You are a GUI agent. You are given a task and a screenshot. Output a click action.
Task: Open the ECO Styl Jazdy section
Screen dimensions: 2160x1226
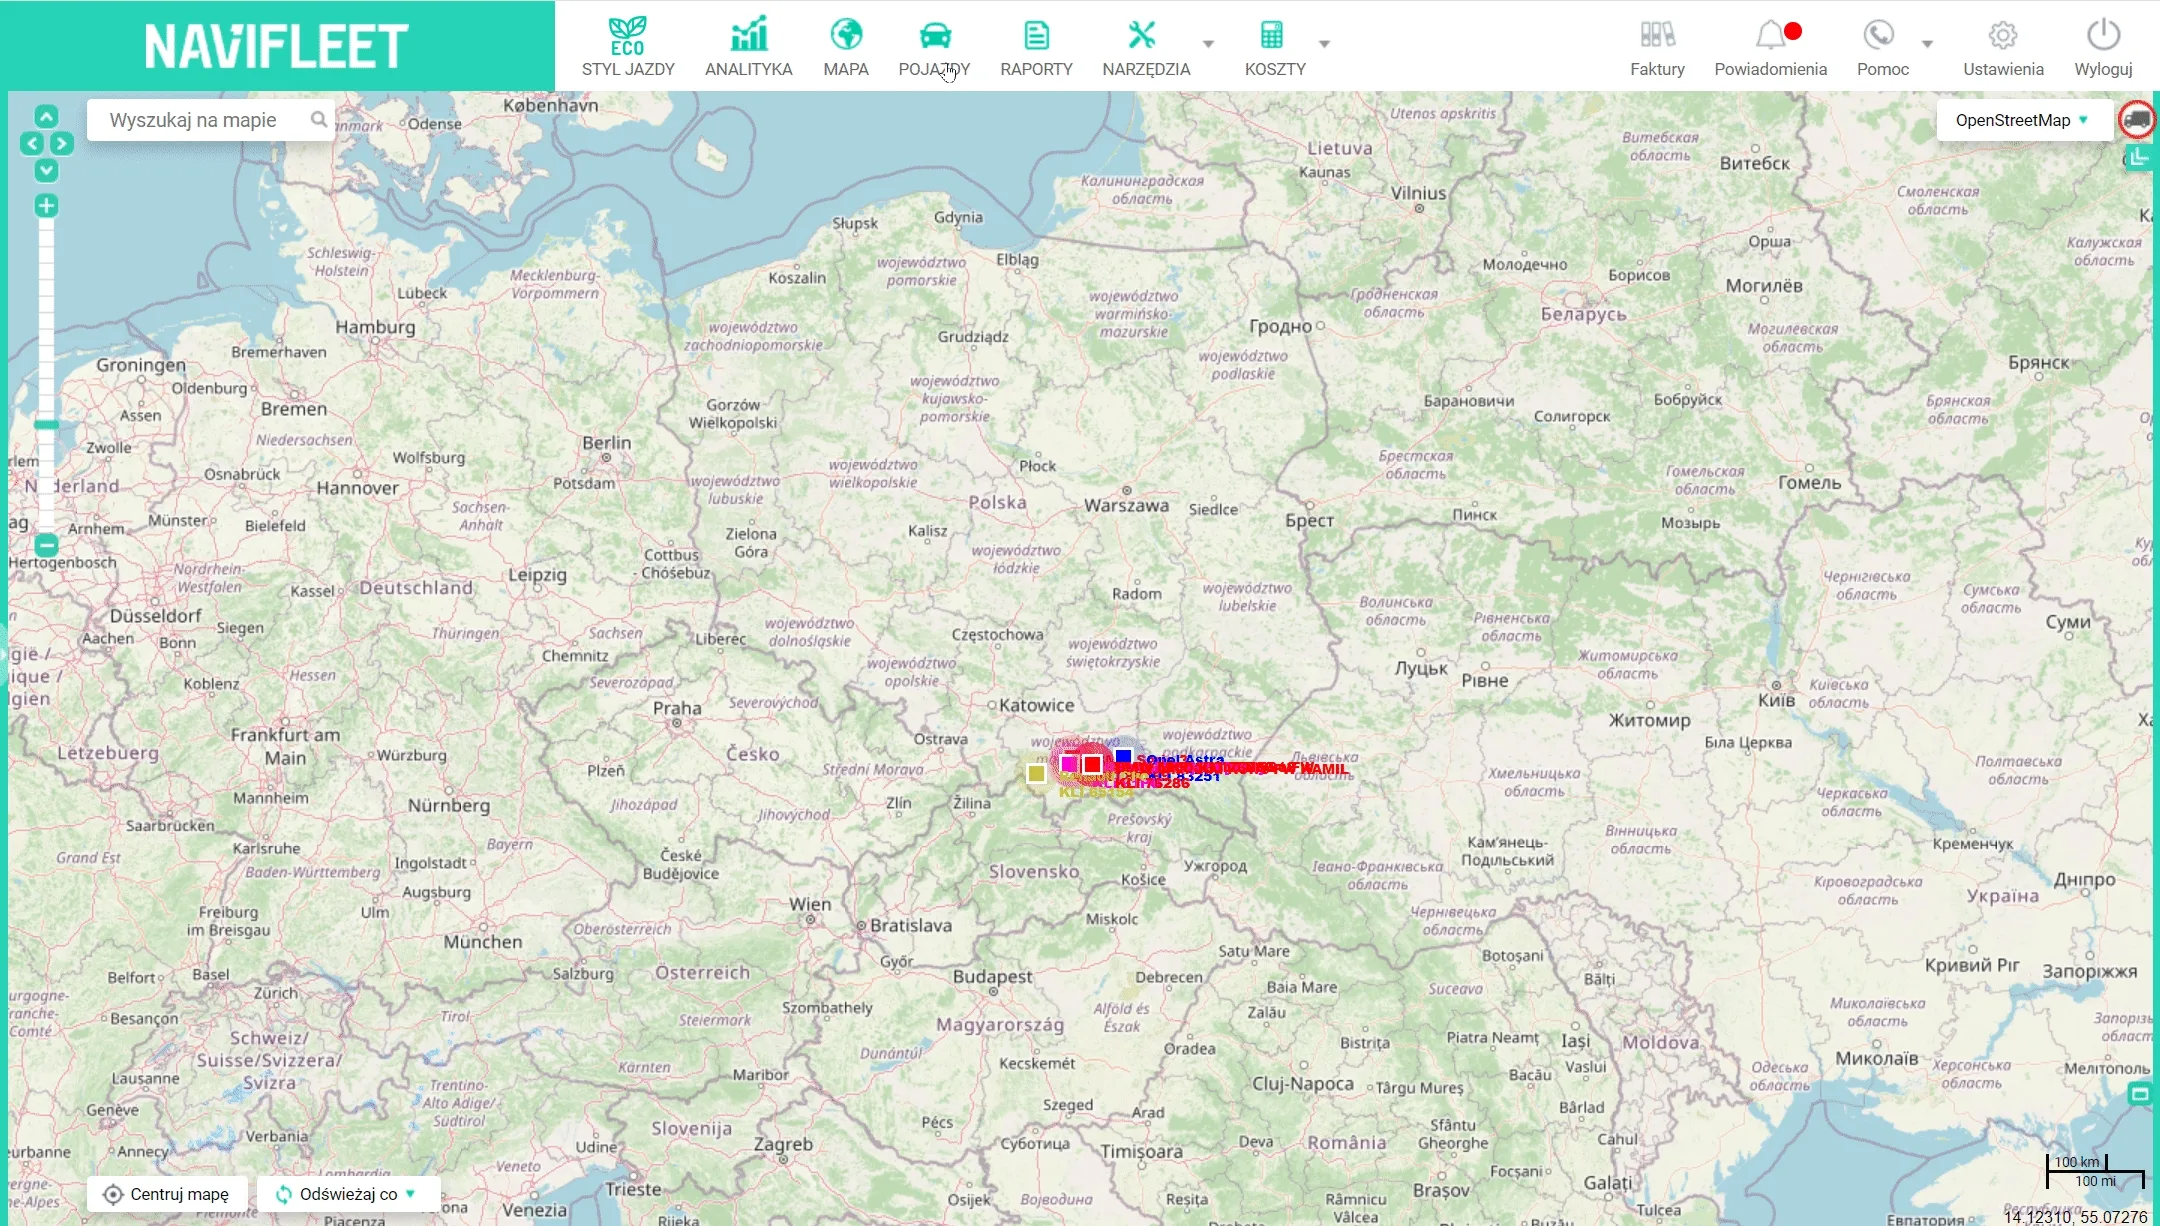coord(628,47)
